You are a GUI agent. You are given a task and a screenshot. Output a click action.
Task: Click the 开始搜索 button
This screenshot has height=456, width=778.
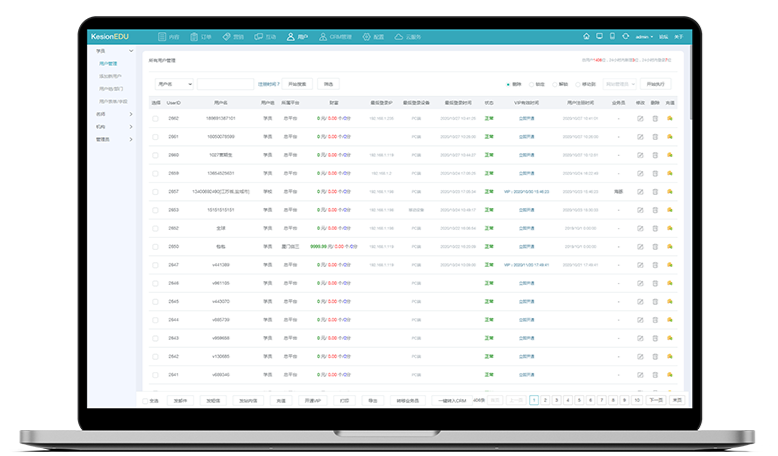tap(298, 85)
